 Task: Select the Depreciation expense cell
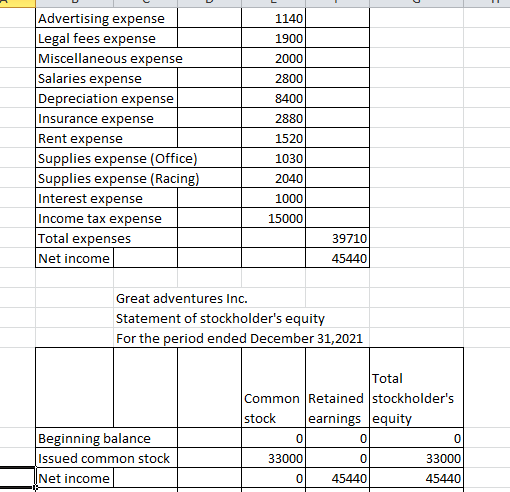click(106, 98)
